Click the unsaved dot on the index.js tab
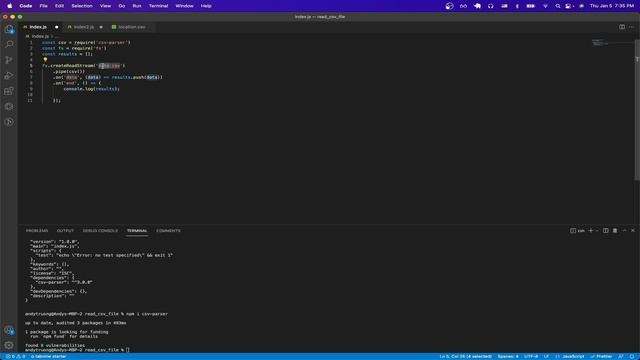 pos(56,27)
